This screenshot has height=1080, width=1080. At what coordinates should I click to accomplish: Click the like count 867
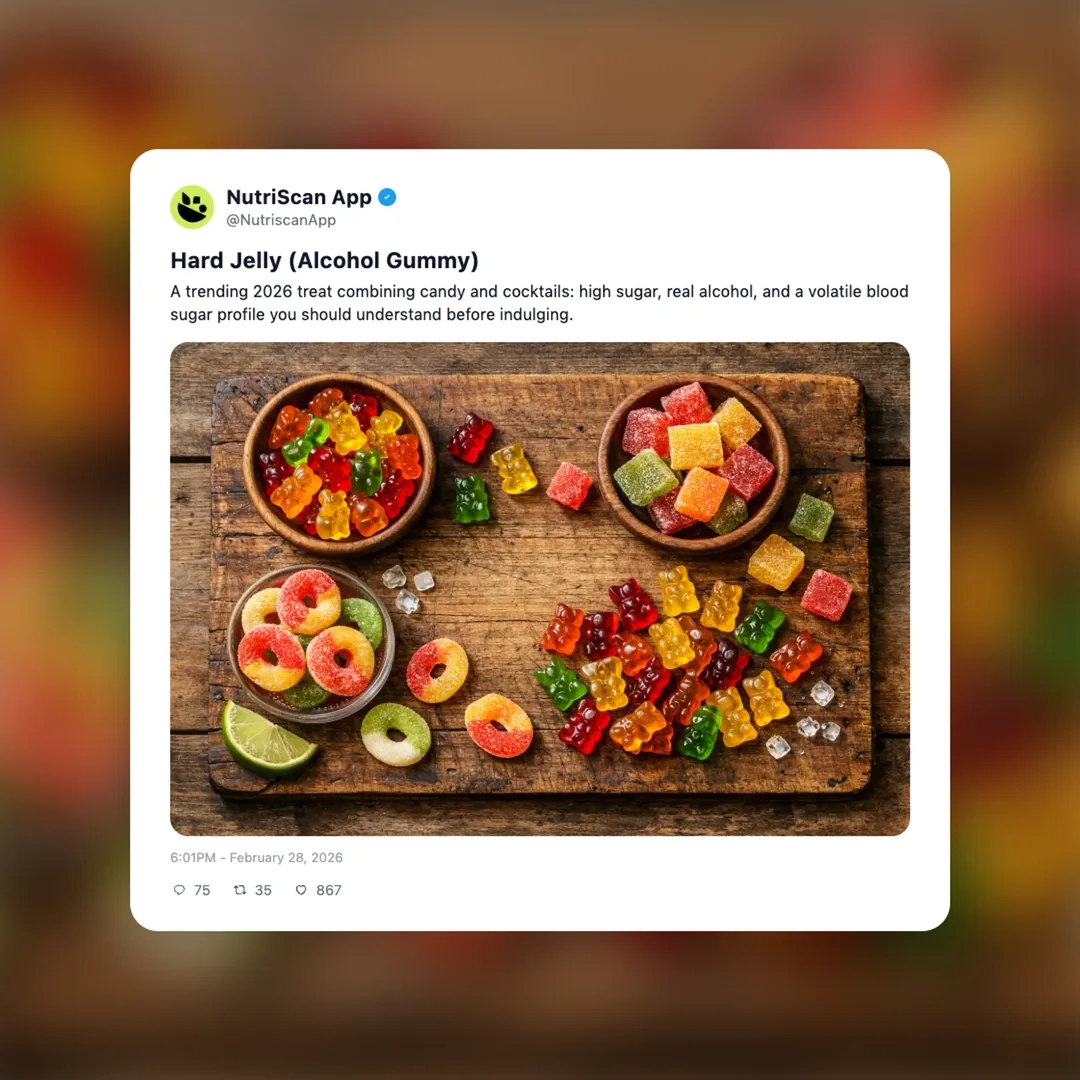point(329,890)
